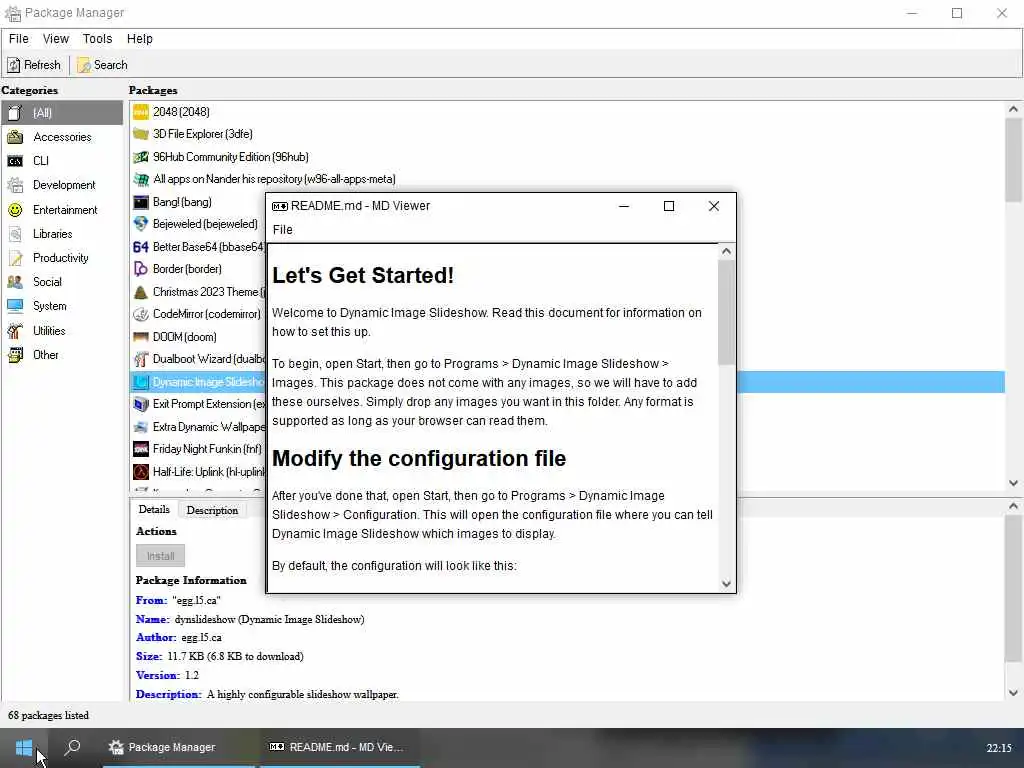
Task: Click the packages list scrollbar thumb
Action: [1014, 160]
